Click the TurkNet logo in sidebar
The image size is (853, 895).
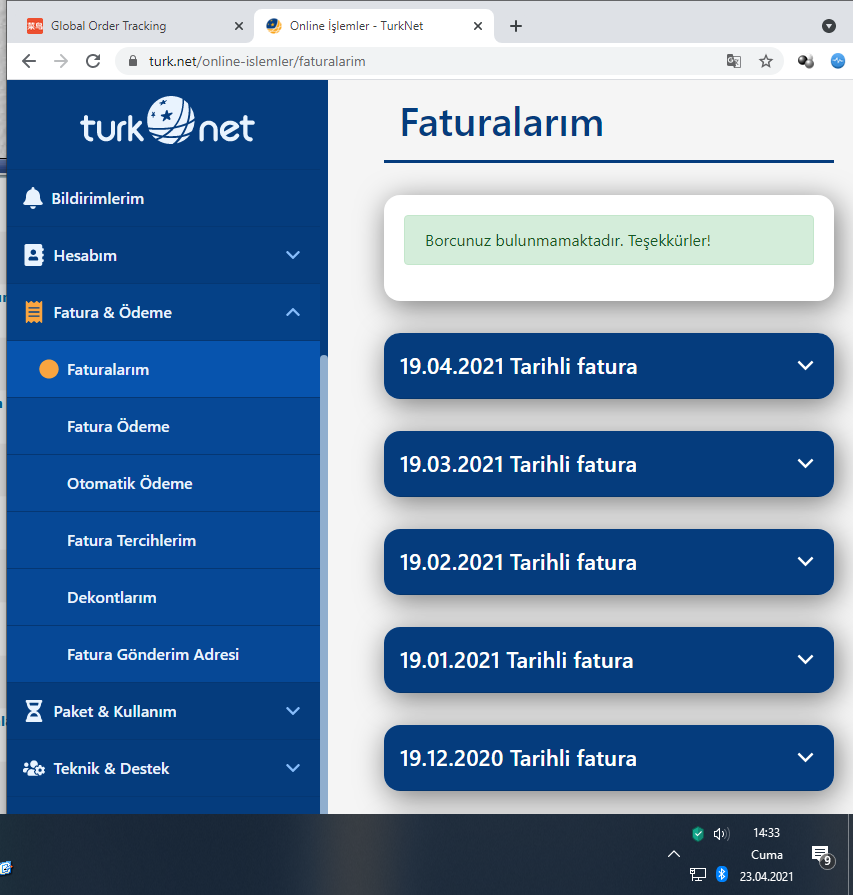[x=167, y=120]
